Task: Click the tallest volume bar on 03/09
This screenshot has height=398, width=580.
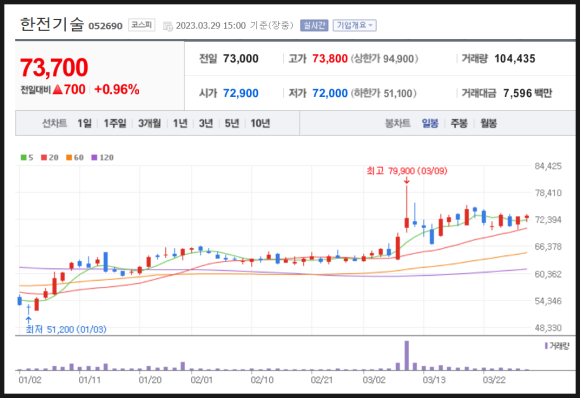Action: coord(407,355)
